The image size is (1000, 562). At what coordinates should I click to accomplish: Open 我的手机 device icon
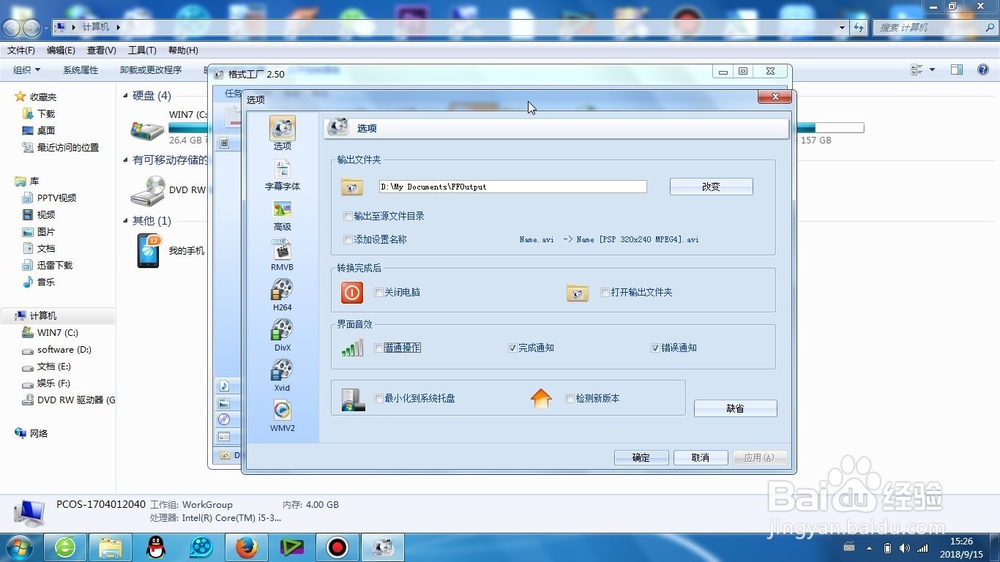pos(148,251)
